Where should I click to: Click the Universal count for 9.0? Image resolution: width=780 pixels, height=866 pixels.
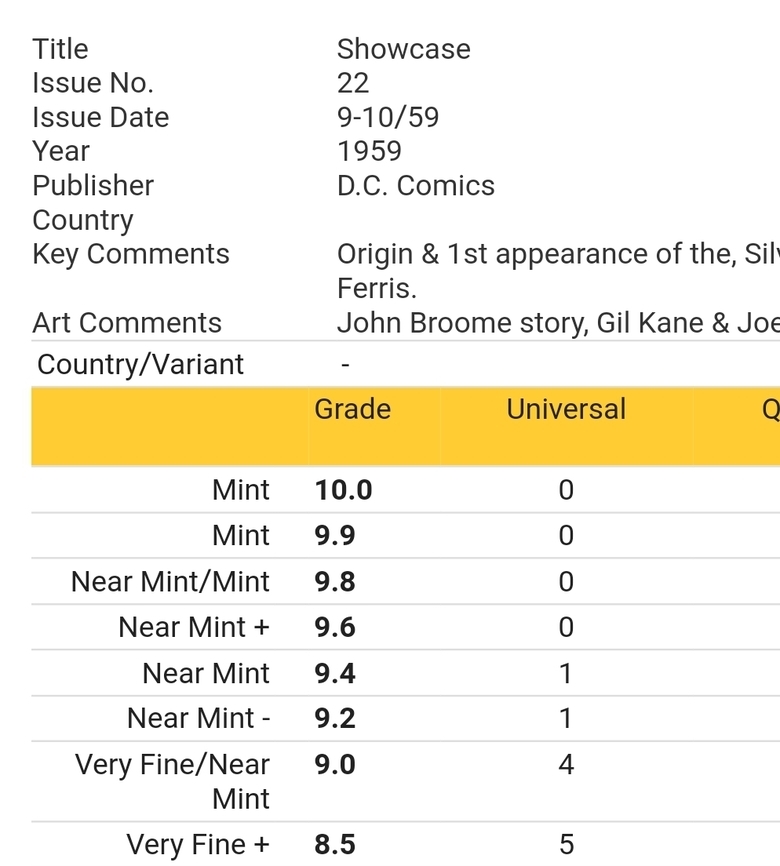[566, 764]
